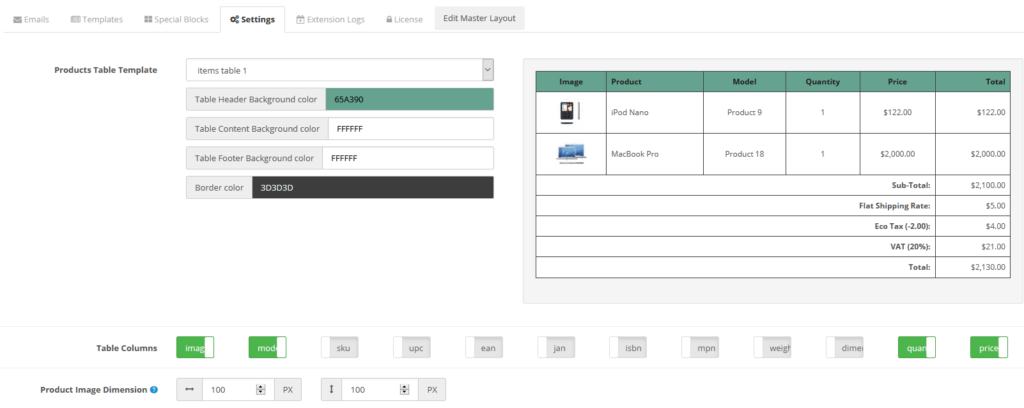Enable the isbn column switch
1024x408 pixels.
click(628, 347)
